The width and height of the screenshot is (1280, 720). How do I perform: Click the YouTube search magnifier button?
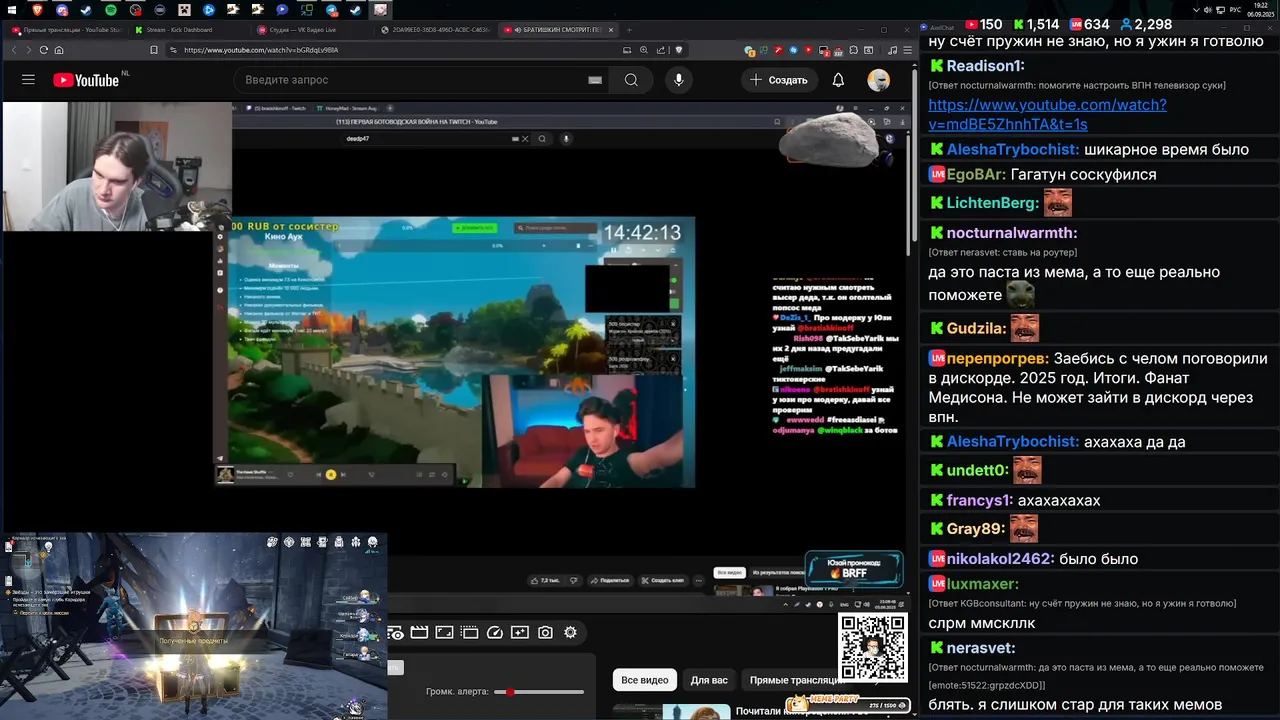(631, 80)
